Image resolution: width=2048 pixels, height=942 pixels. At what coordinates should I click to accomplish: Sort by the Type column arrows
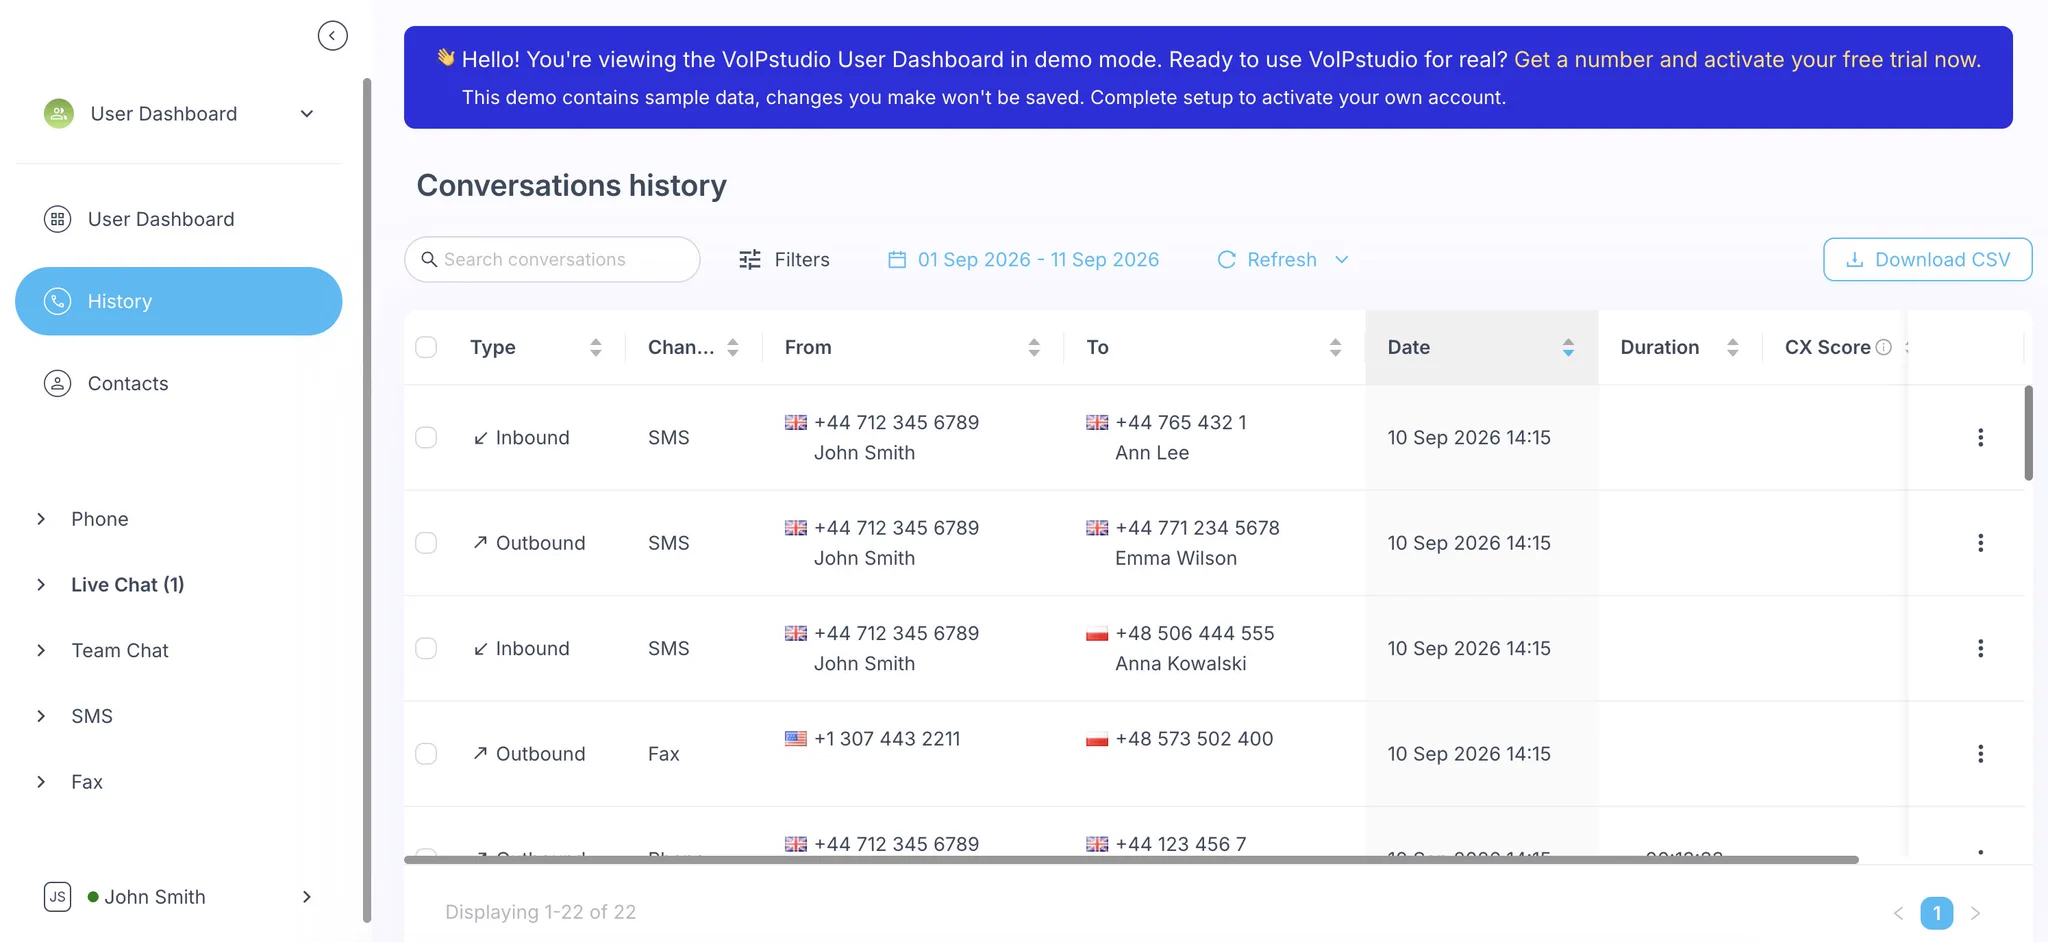coord(596,347)
